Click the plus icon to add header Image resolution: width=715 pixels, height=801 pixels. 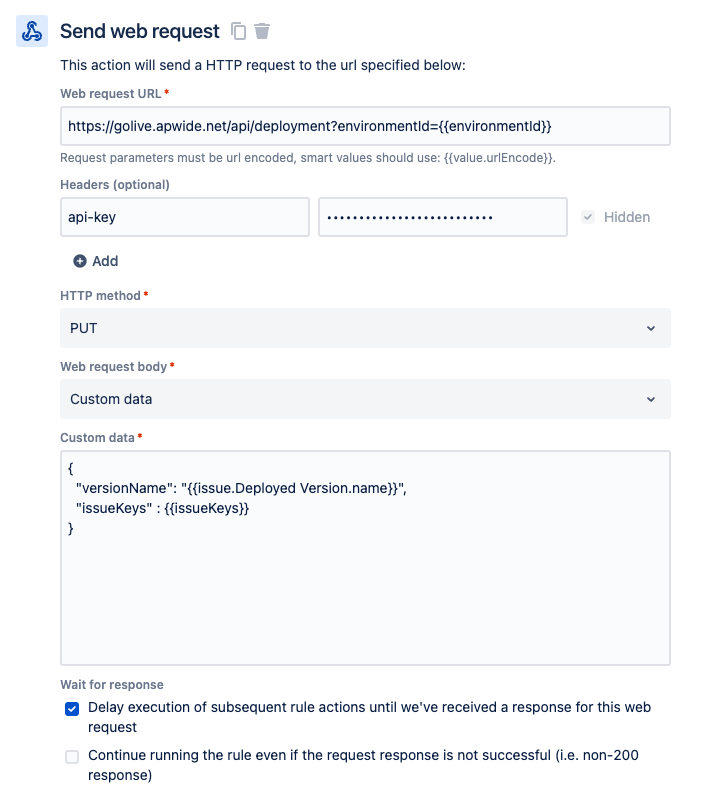[80, 261]
